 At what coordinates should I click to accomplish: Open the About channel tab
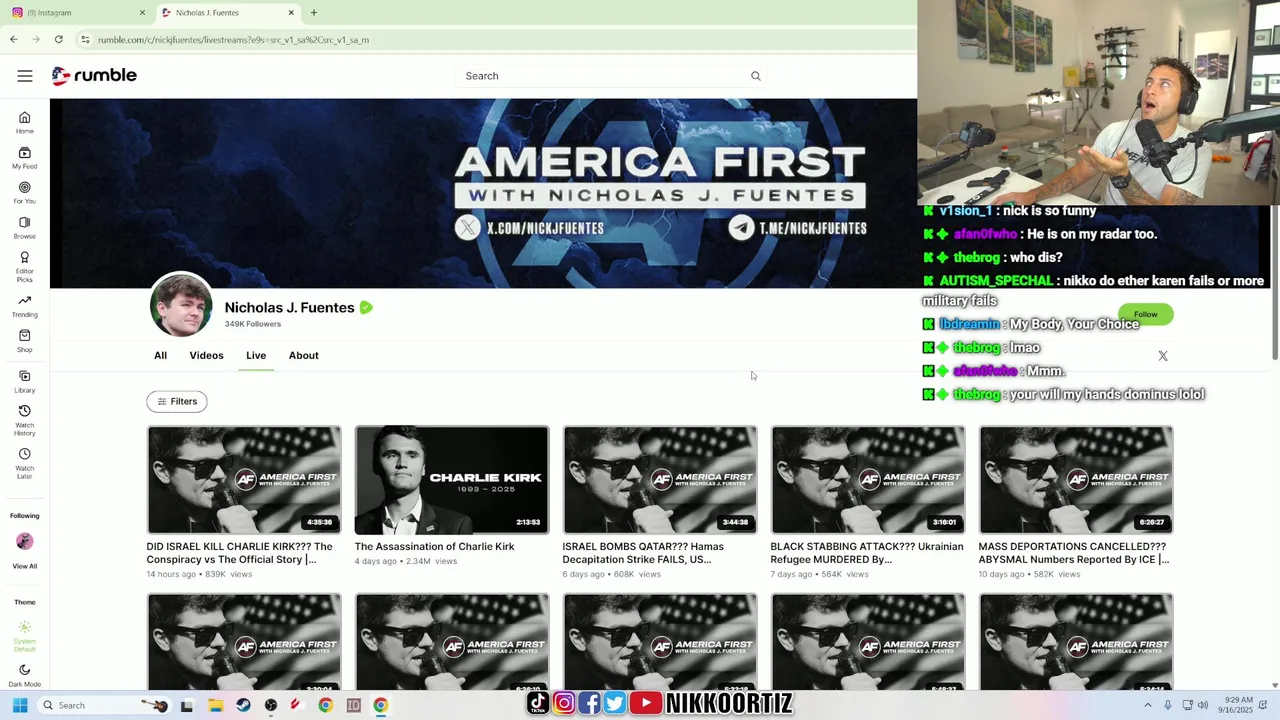pyautogui.click(x=303, y=355)
